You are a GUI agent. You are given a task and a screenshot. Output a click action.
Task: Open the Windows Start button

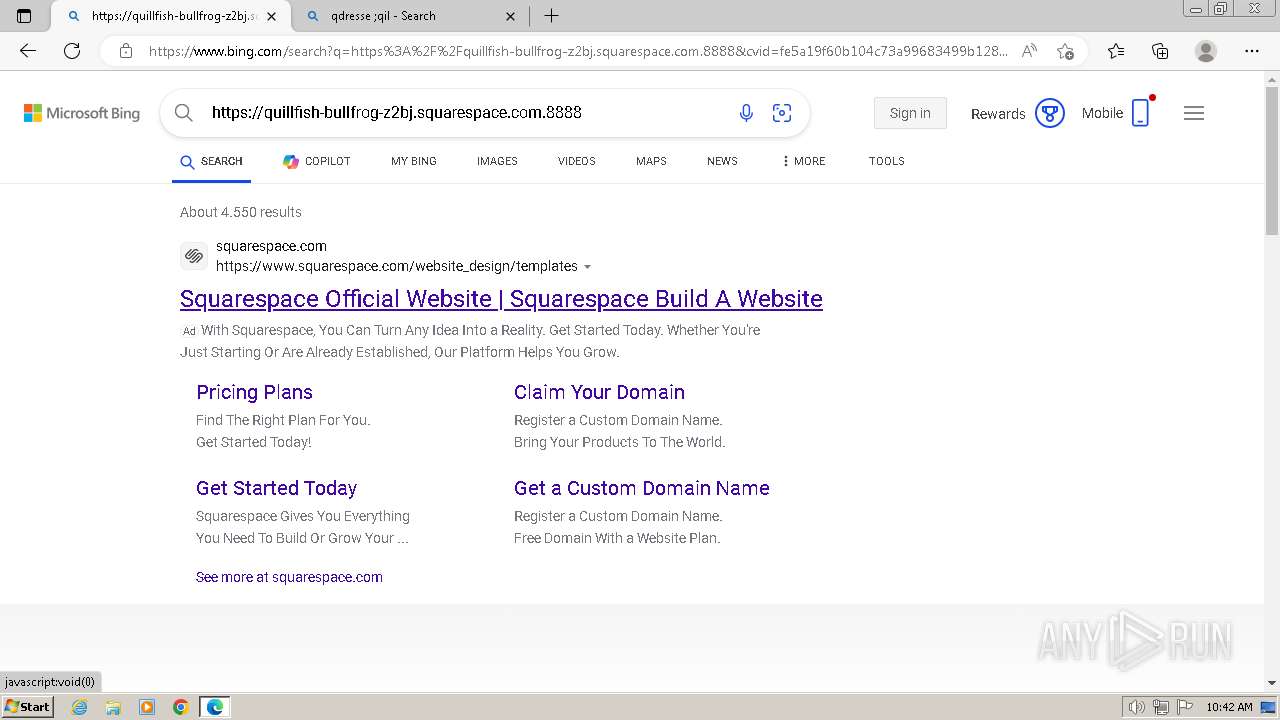pyautogui.click(x=27, y=707)
